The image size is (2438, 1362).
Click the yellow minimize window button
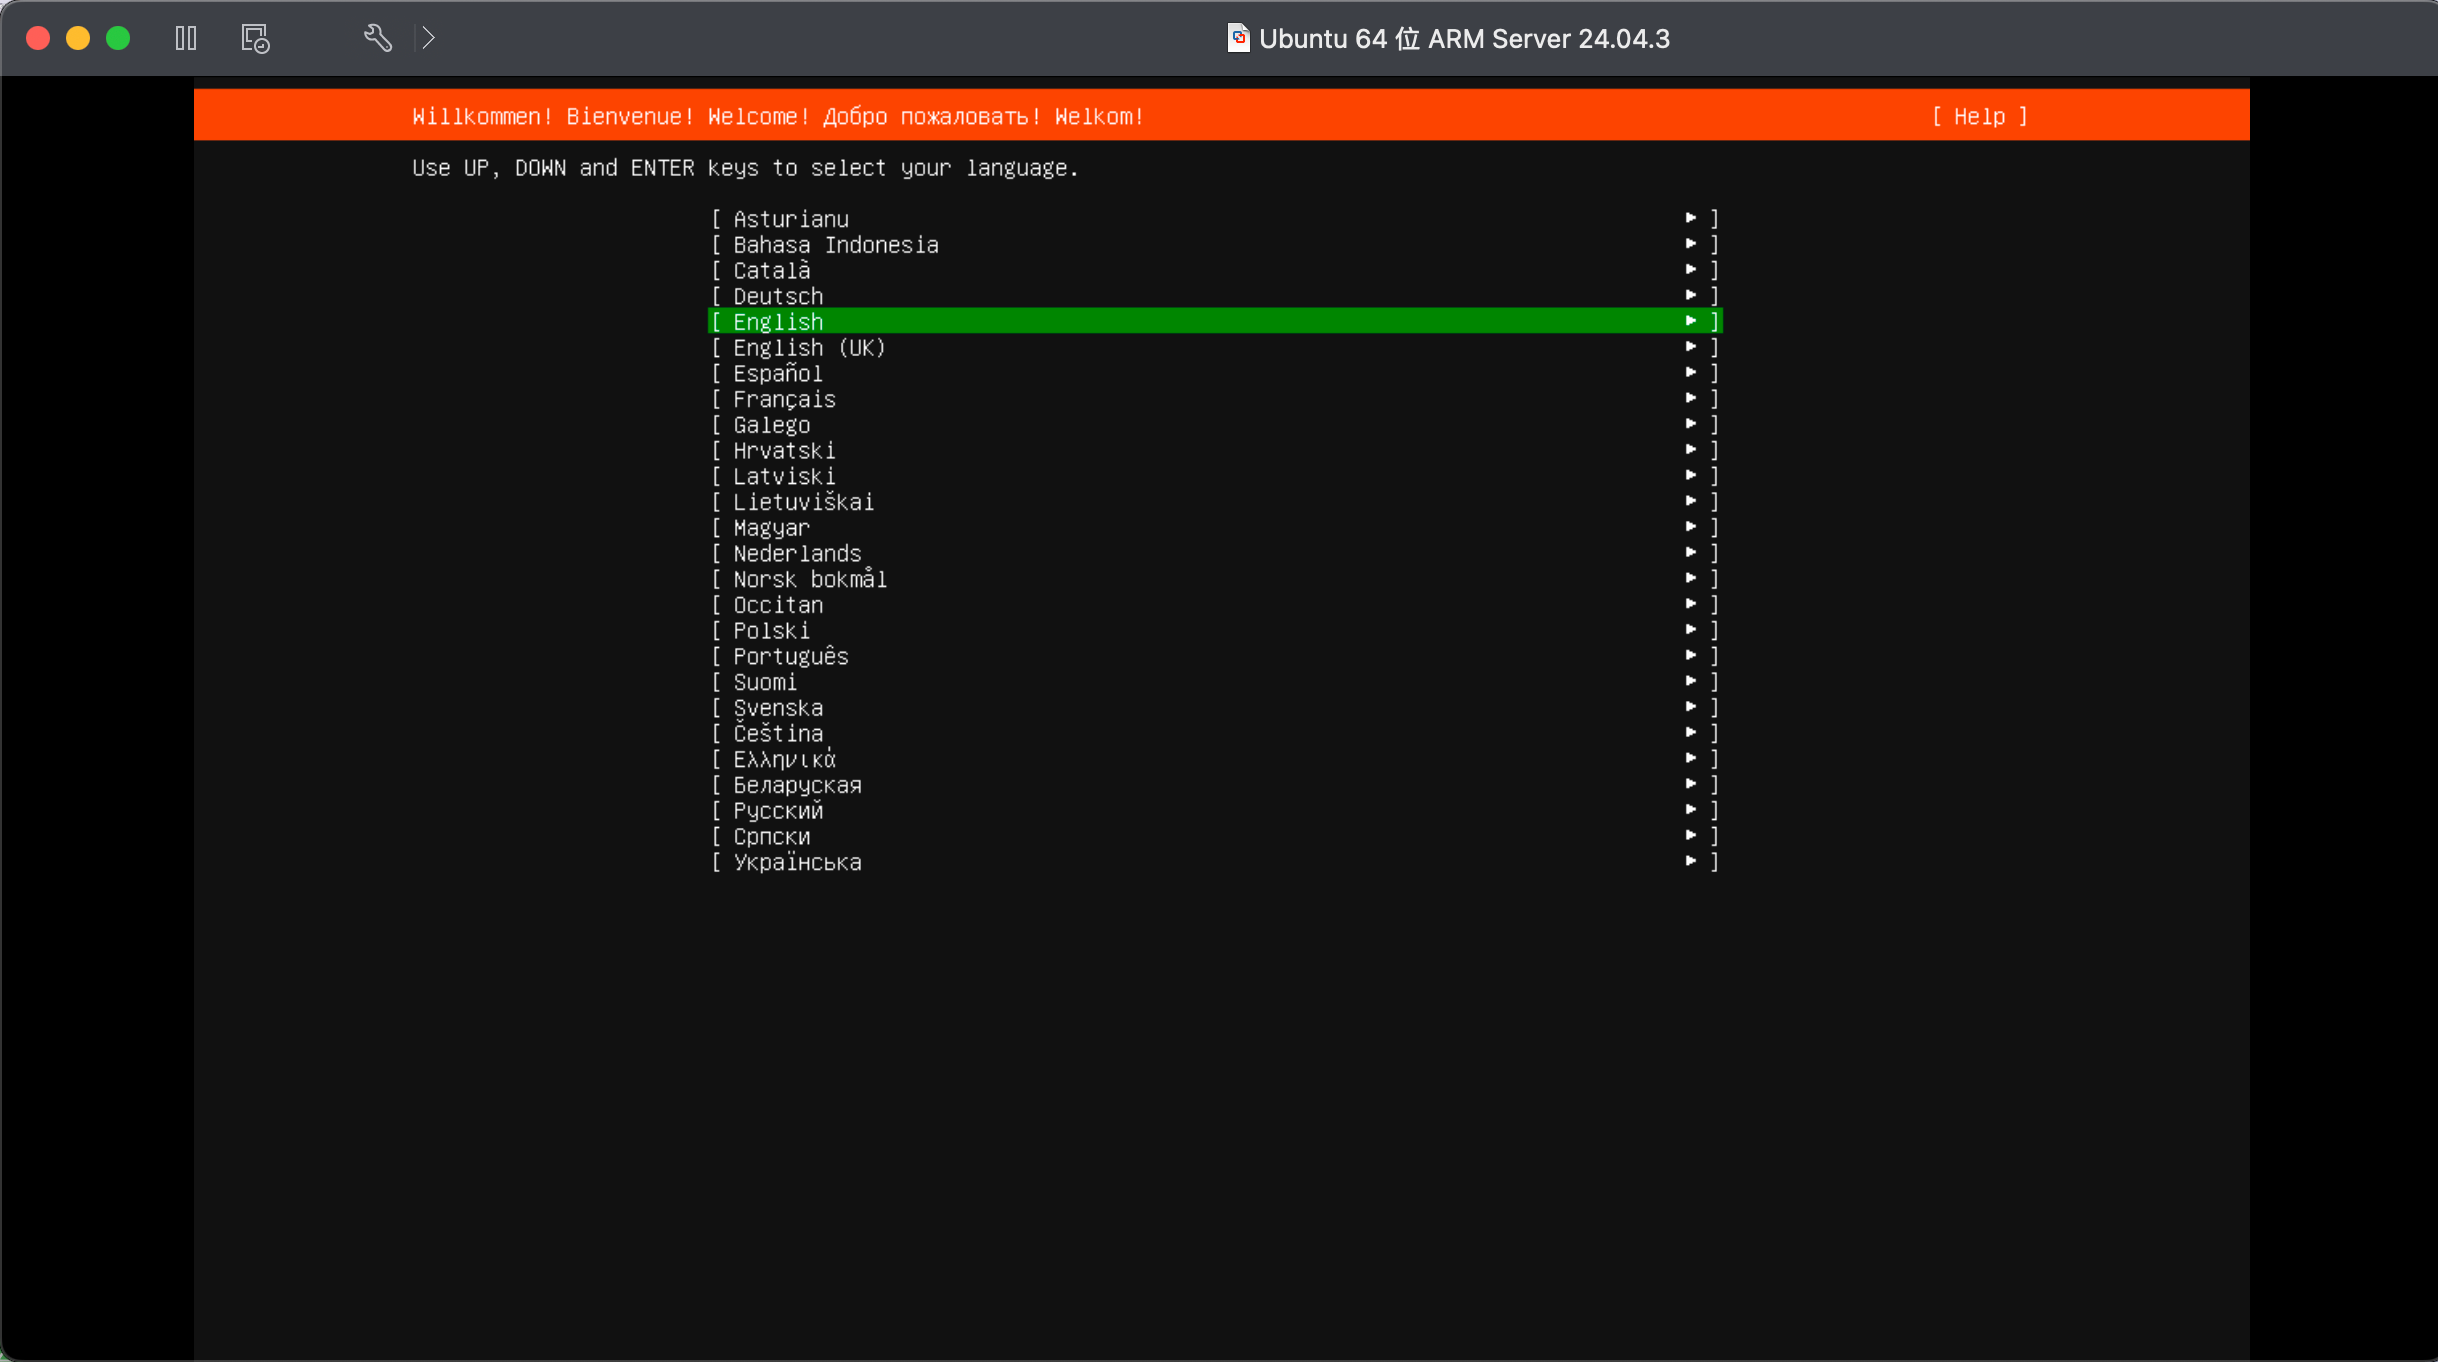tap(78, 38)
